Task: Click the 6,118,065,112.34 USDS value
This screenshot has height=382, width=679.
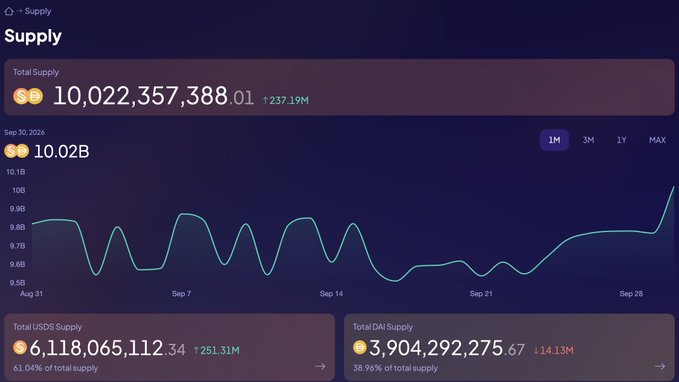Action: [x=107, y=348]
